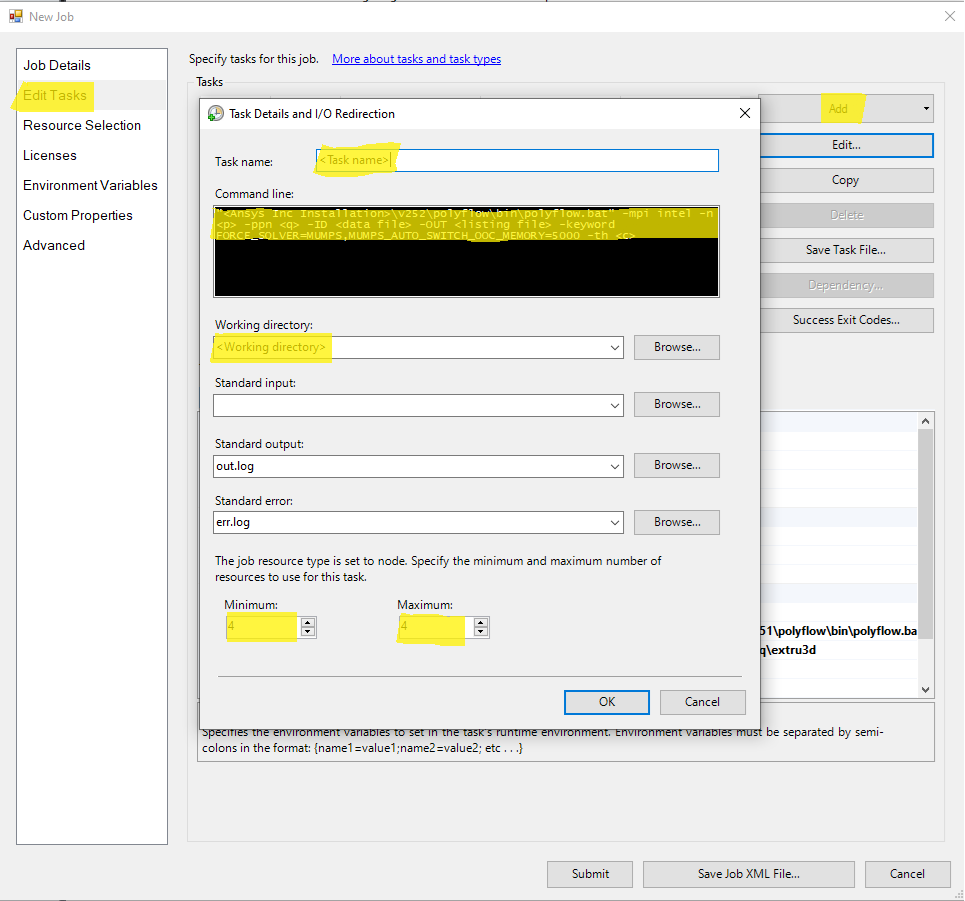Open the Add button dropdown arrow
The image size is (965, 901).
point(926,109)
